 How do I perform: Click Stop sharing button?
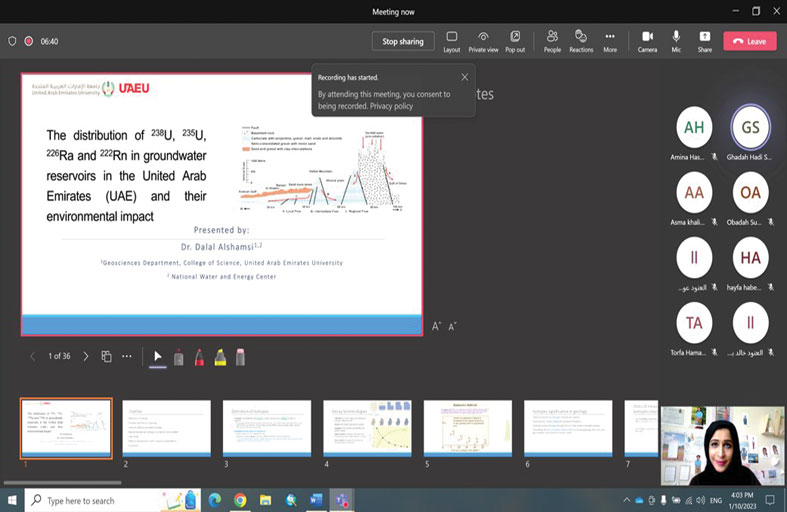click(403, 41)
